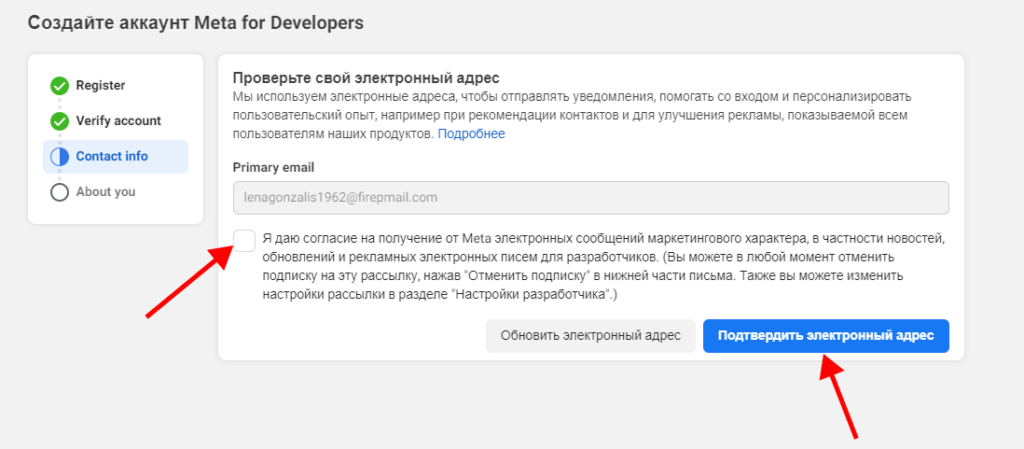
Task: Click the half-filled blue circle step icon
Action: tap(59, 157)
